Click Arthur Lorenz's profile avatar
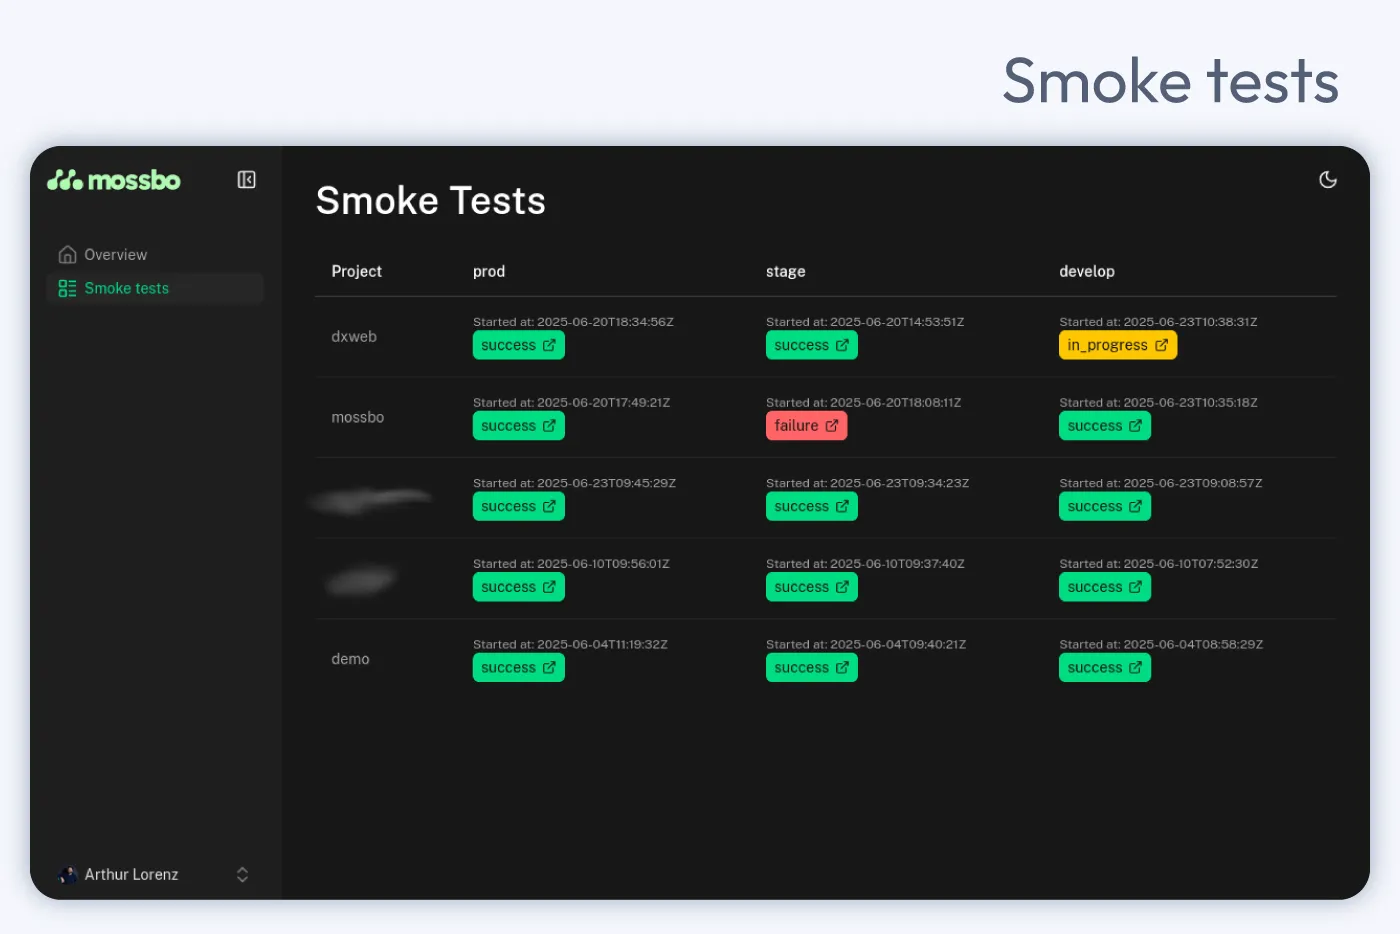The image size is (1400, 934). click(67, 874)
